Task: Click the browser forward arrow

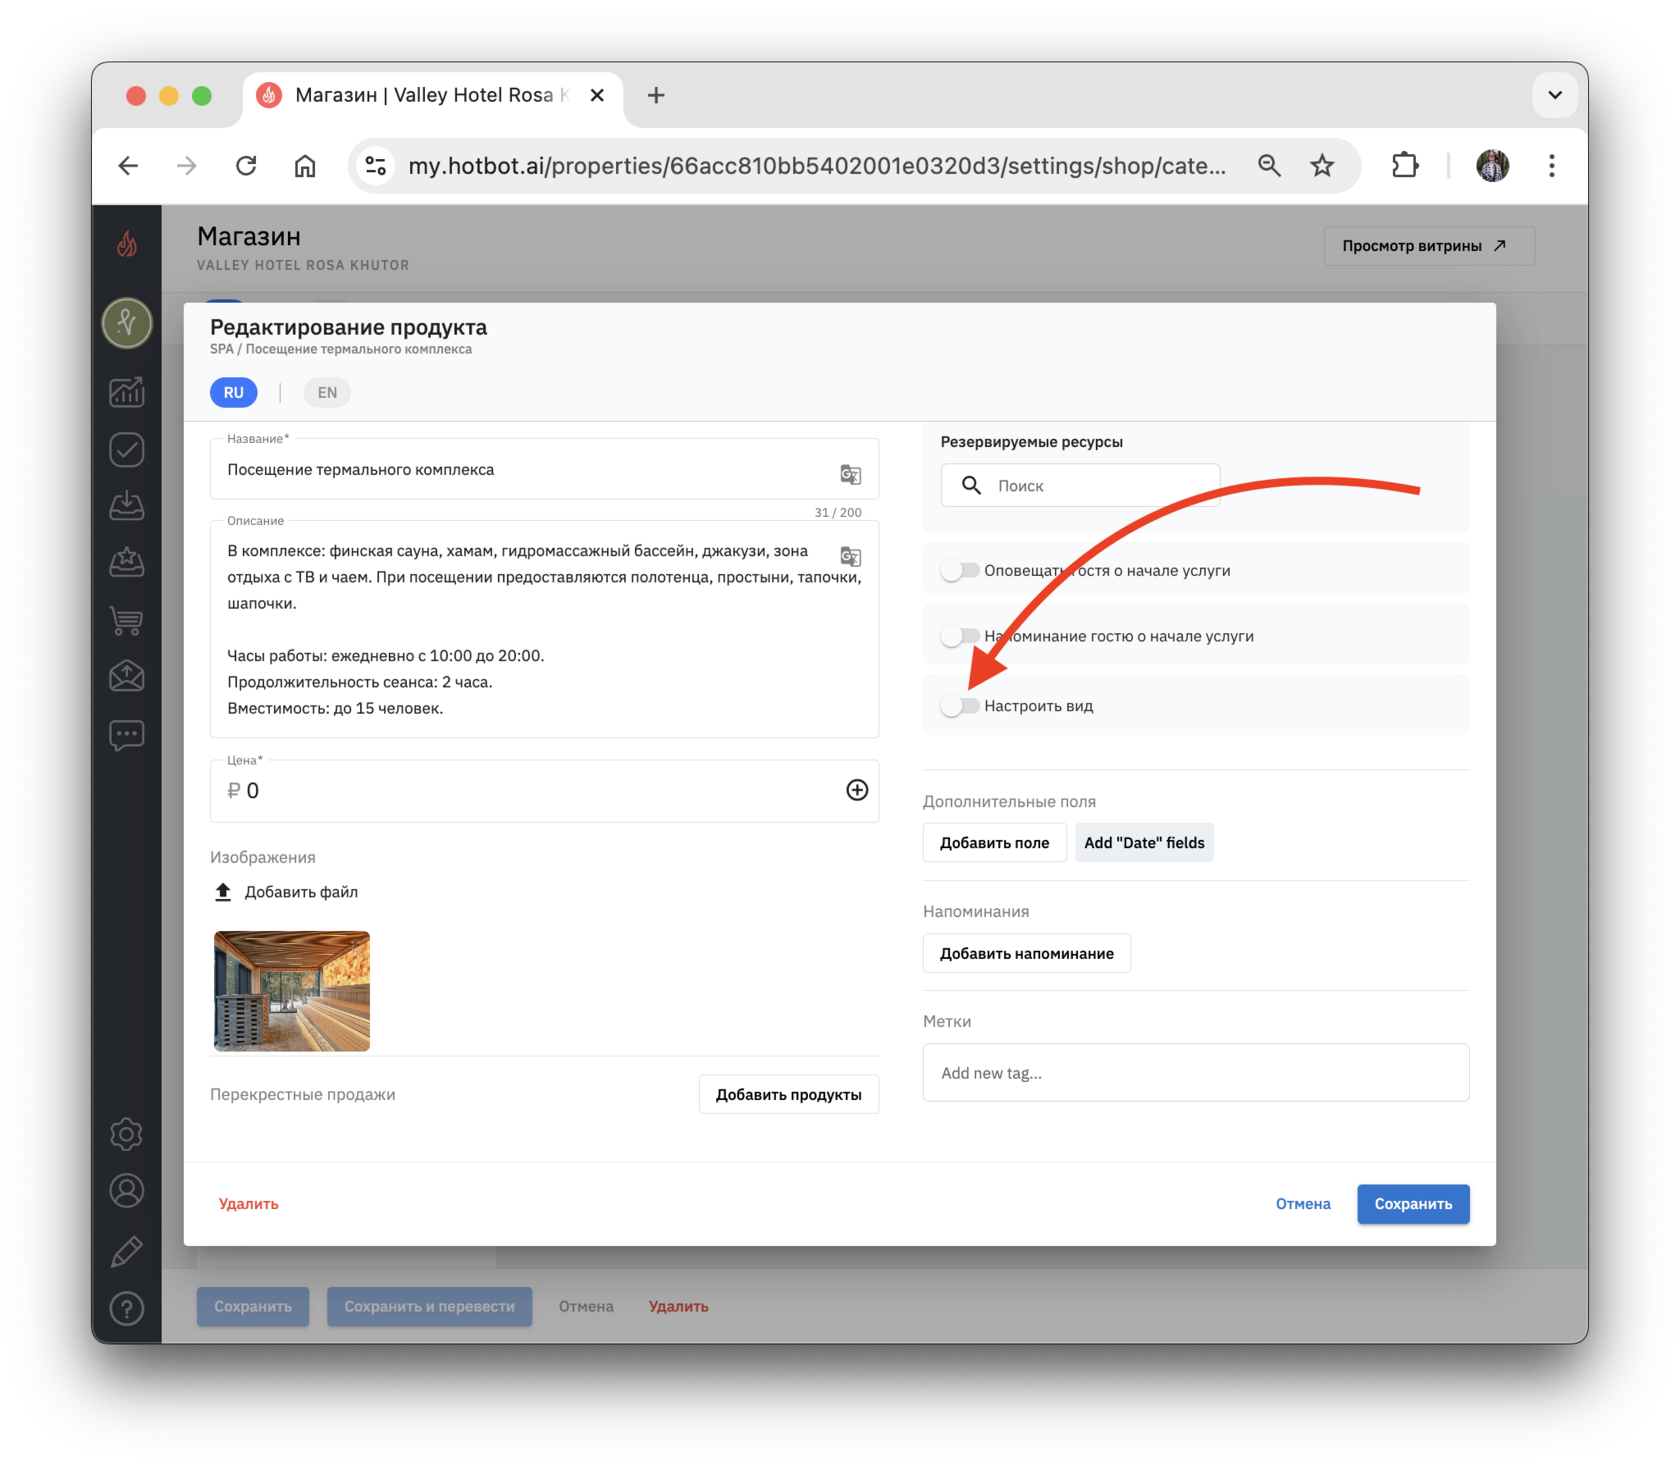Action: click(x=187, y=166)
